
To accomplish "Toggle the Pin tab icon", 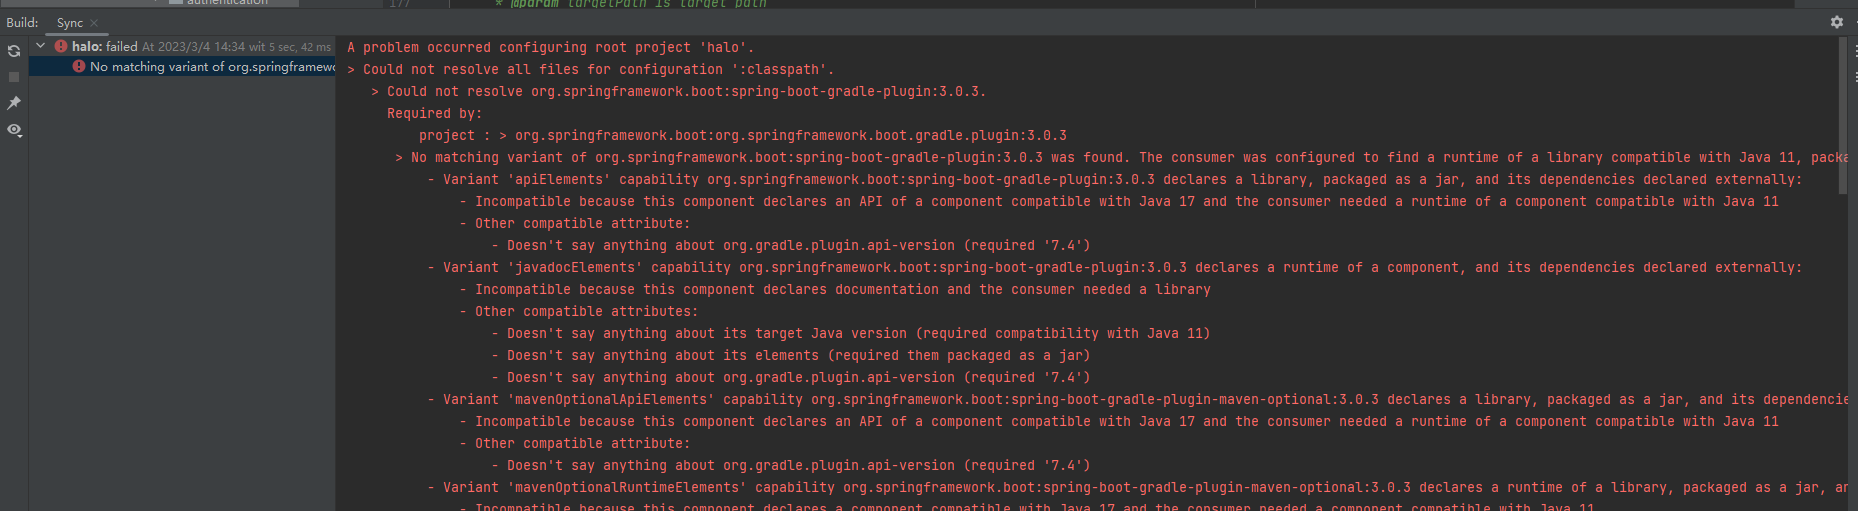I will tap(14, 103).
